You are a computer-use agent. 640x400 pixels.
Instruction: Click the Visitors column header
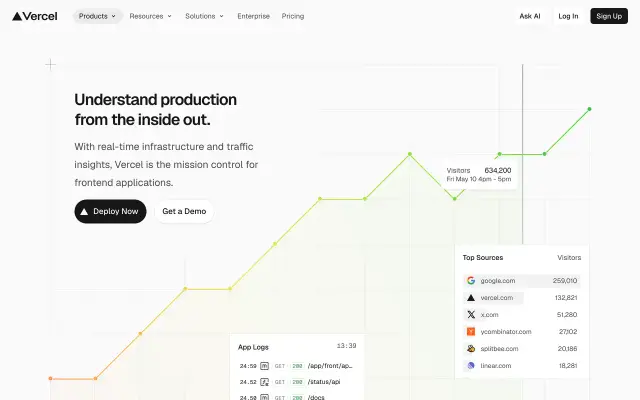569,258
